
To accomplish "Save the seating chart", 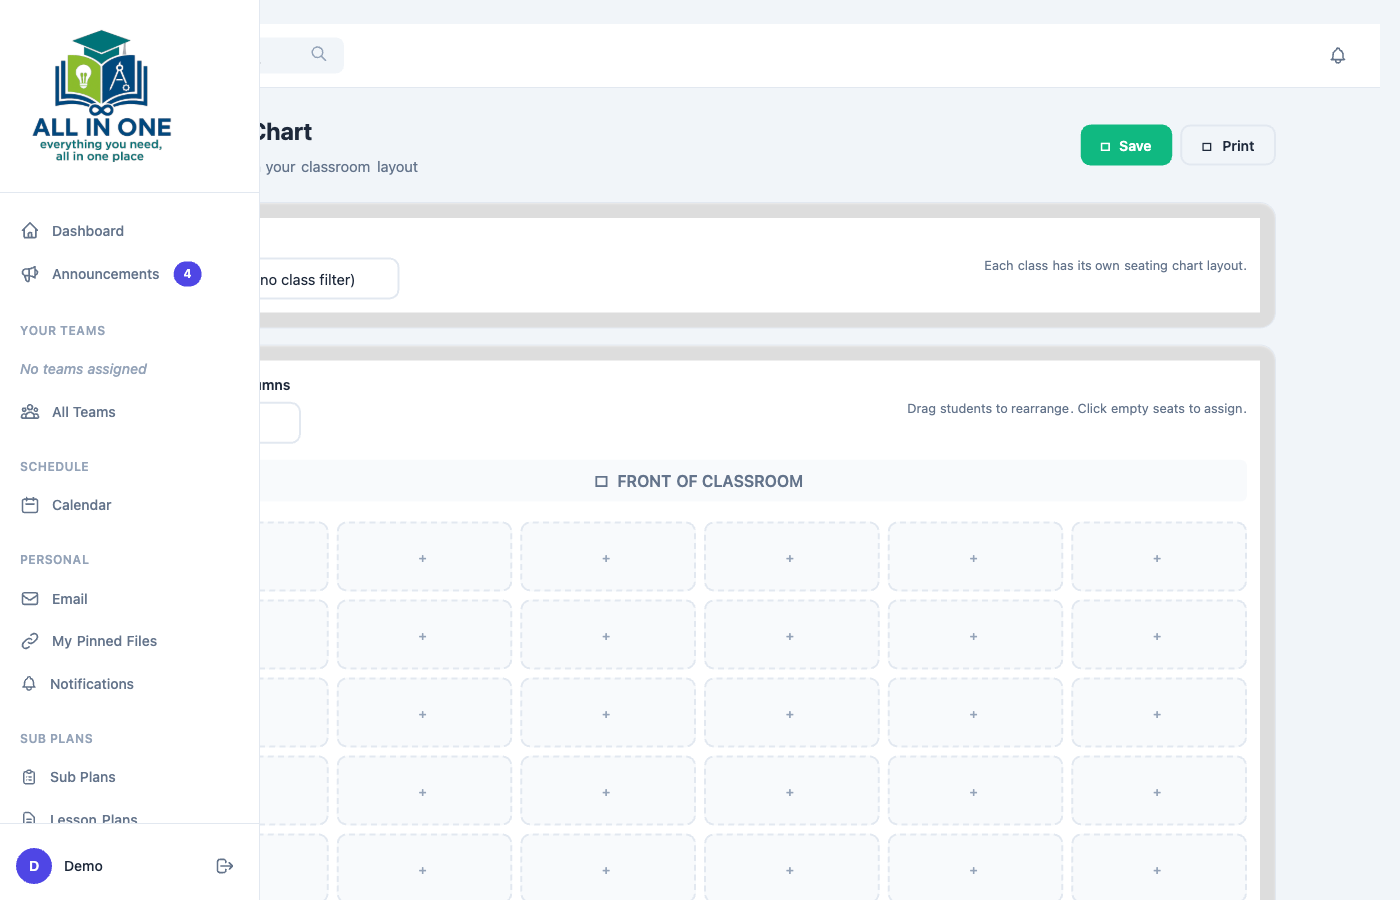I will pyautogui.click(x=1125, y=146).
